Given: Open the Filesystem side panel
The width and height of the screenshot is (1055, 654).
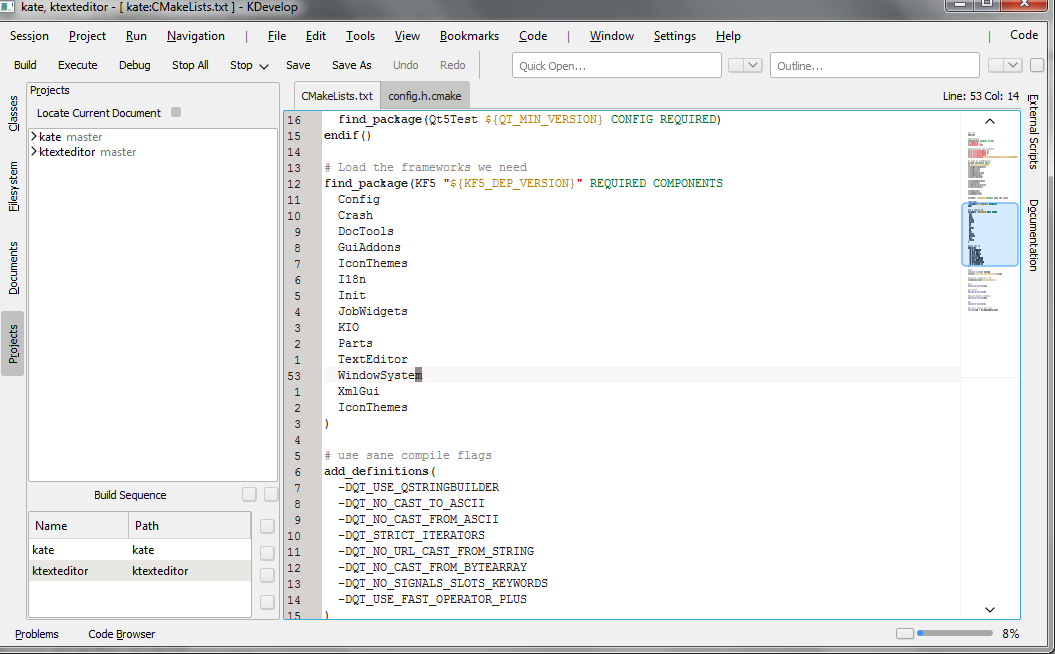Looking at the screenshot, I should [x=13, y=186].
